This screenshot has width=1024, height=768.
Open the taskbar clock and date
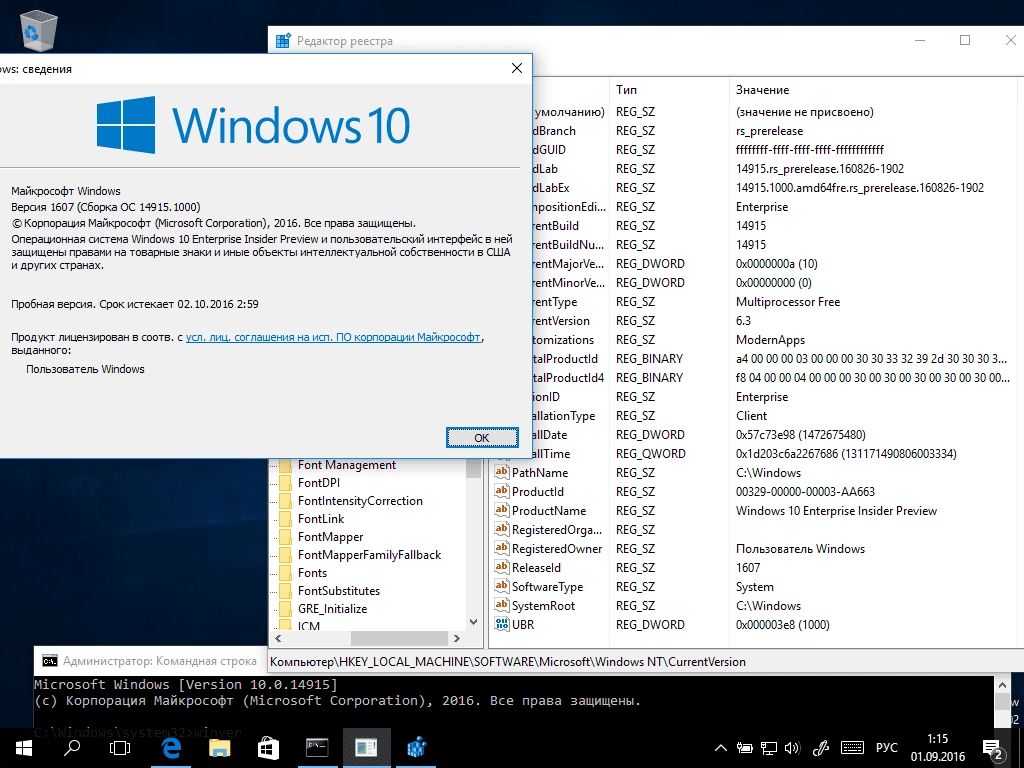click(x=938, y=748)
